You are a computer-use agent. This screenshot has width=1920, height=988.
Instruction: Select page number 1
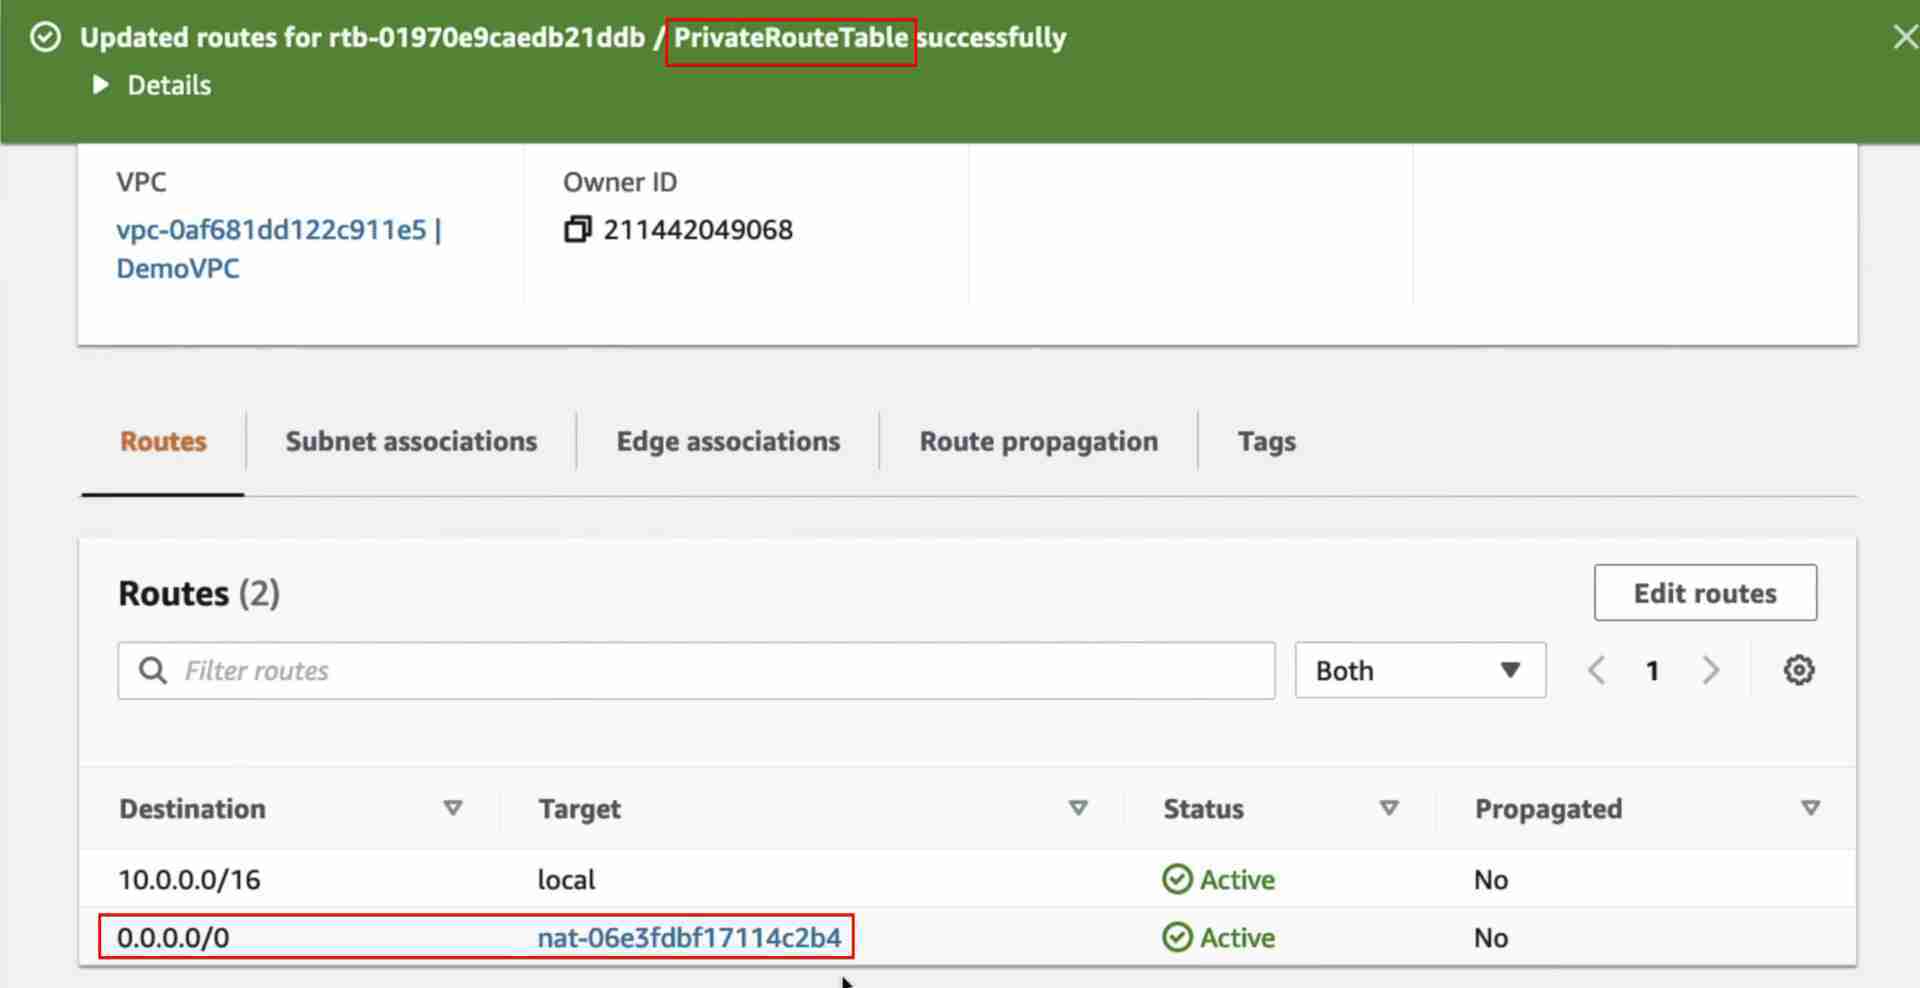pyautogui.click(x=1653, y=671)
